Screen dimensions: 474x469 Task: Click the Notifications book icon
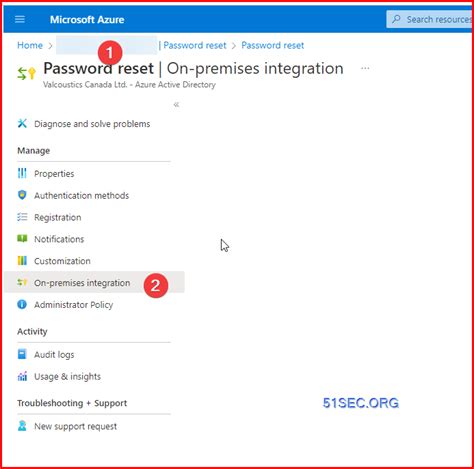pos(22,238)
